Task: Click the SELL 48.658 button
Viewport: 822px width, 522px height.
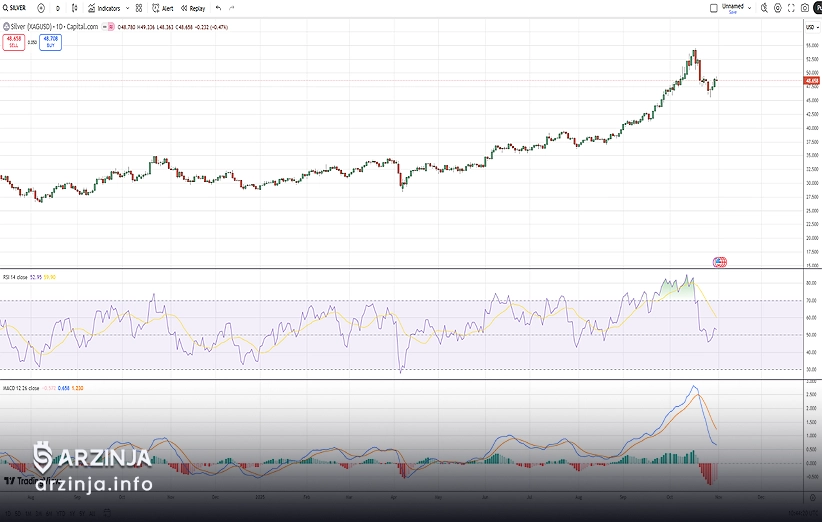Action: click(14, 43)
